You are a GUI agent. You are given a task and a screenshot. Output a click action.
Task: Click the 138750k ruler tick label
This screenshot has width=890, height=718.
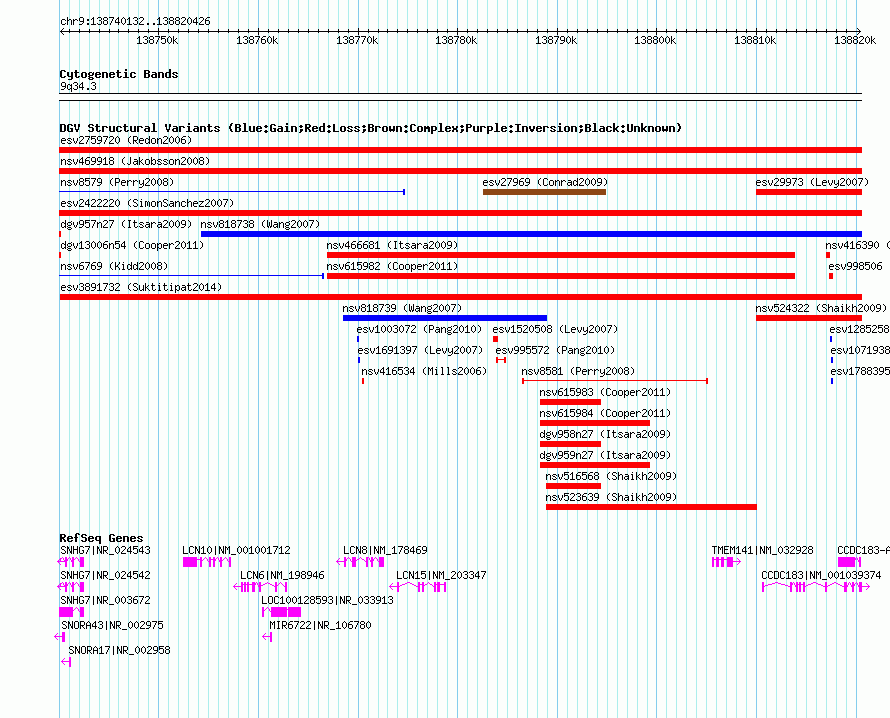click(x=157, y=40)
